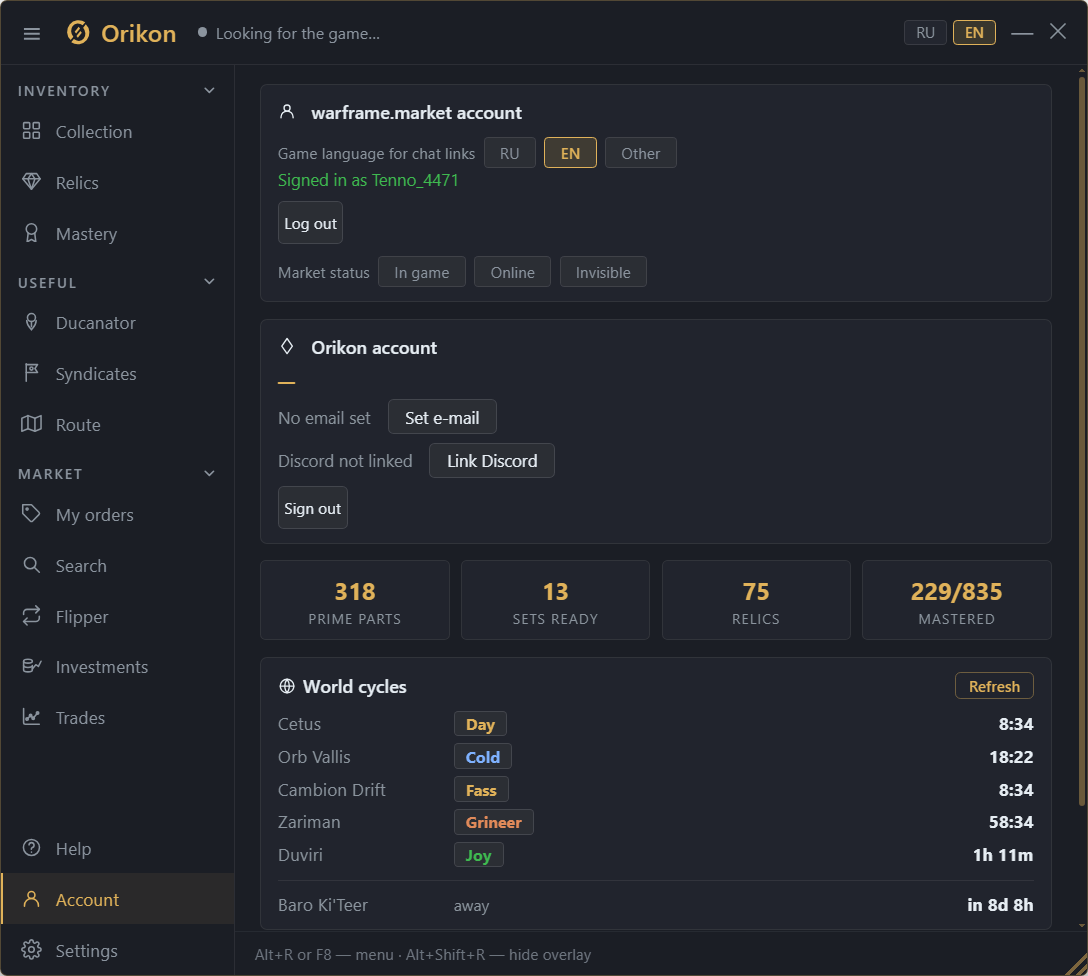
Task: Choose Other for chat link language
Action: click(x=640, y=153)
